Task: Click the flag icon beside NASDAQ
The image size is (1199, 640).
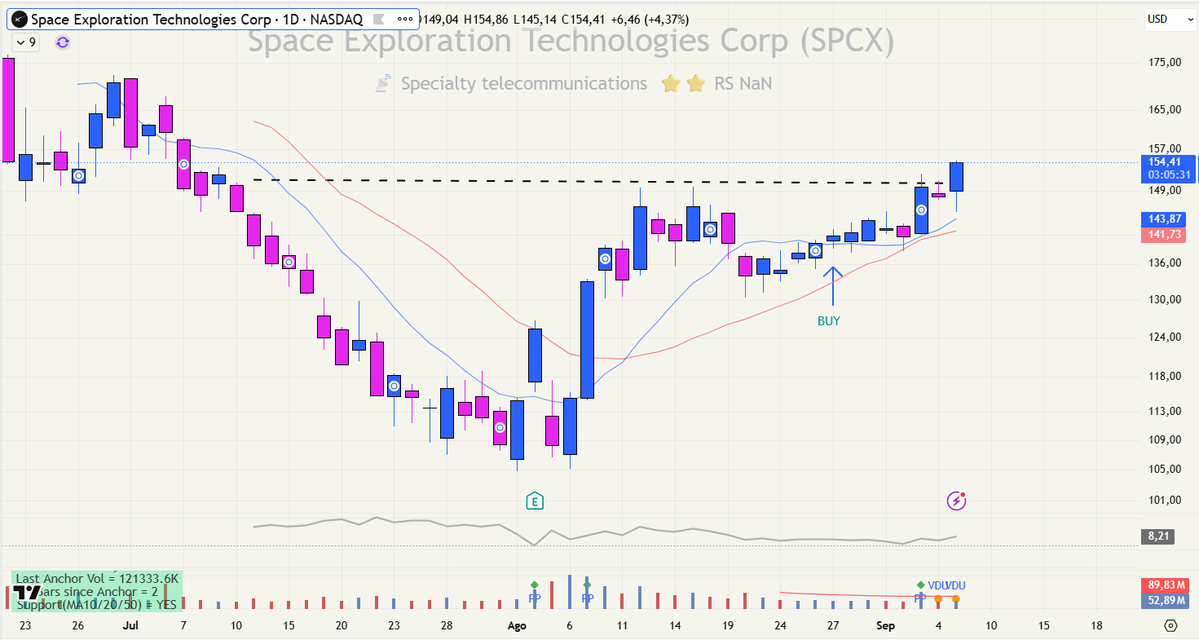Action: pyautogui.click(x=378, y=19)
